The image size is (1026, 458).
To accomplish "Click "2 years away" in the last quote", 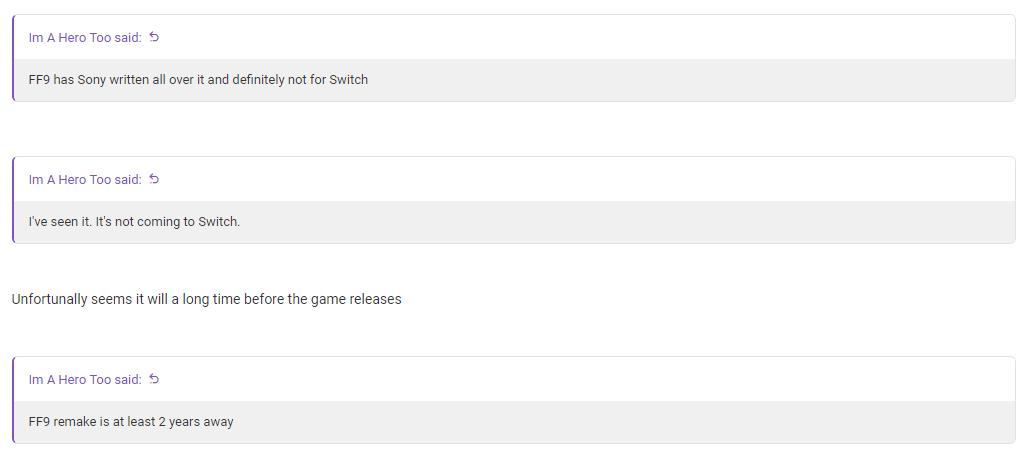I will pos(196,422).
